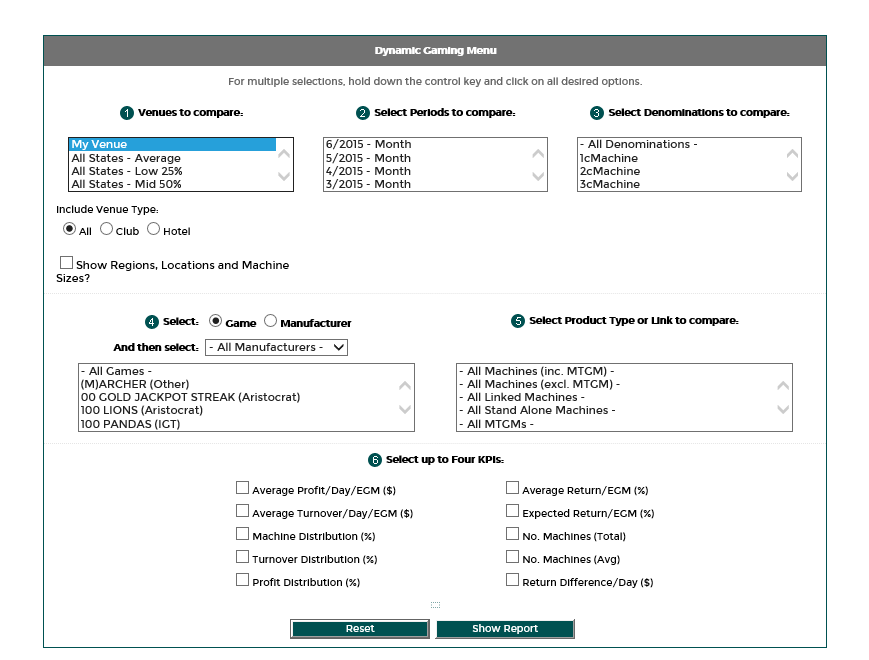This screenshot has height=660, width=869.
Task: Tick Expected Return/EGM (%) KPI
Action: pyautogui.click(x=513, y=510)
